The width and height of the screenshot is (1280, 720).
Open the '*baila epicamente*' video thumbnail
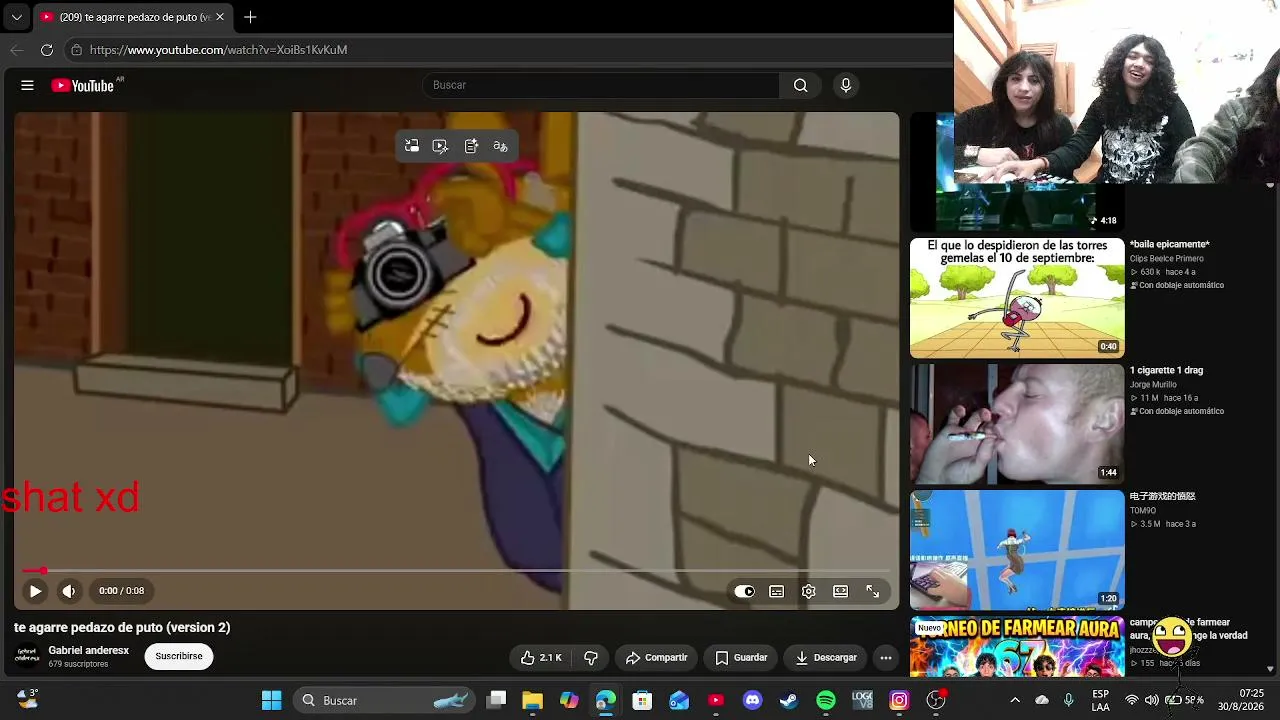pos(1017,297)
